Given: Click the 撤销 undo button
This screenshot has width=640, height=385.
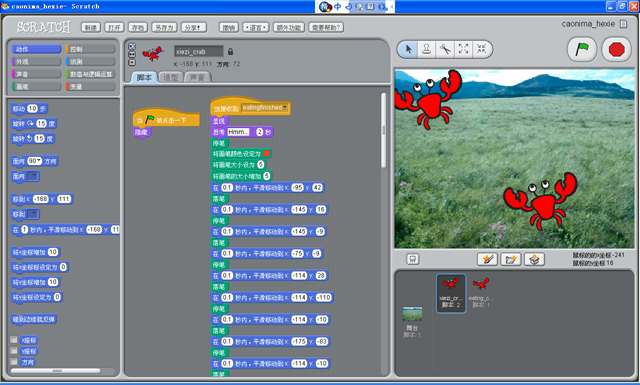Looking at the screenshot, I should pos(229,27).
